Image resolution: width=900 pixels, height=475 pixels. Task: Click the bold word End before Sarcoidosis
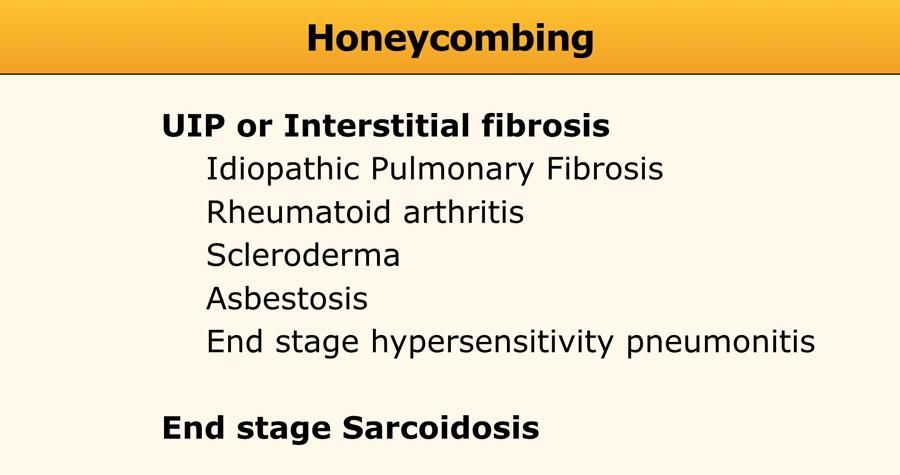[194, 428]
